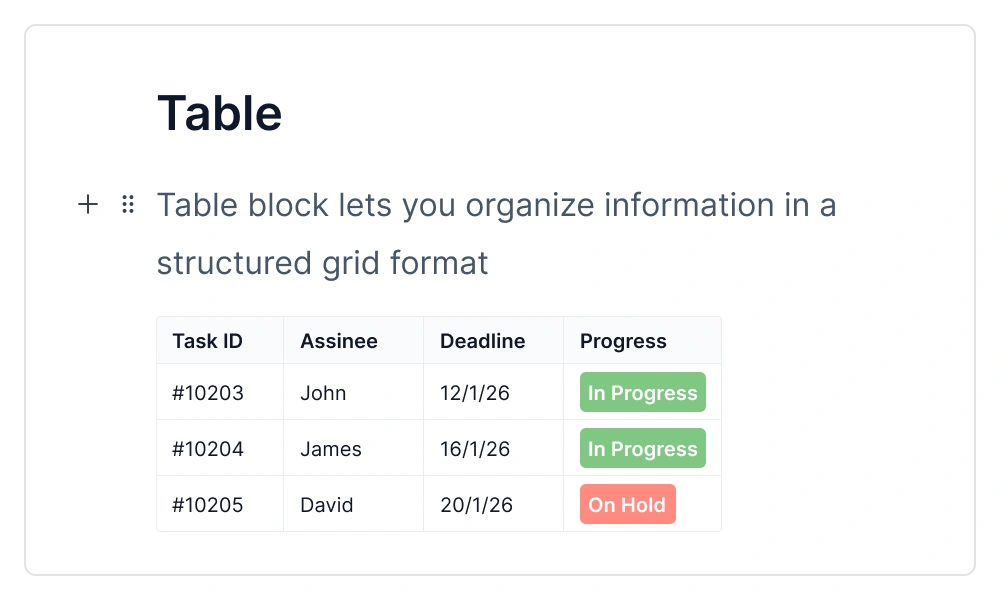Viewport: 1000px width, 600px height.
Task: Click the Task ID column header
Action: pyautogui.click(x=205, y=341)
